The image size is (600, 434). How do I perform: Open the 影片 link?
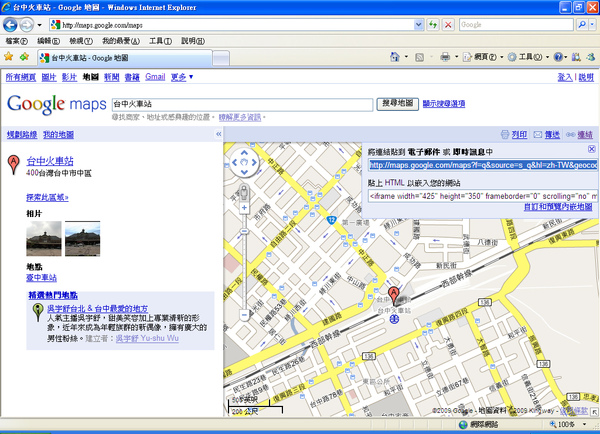(x=69, y=77)
